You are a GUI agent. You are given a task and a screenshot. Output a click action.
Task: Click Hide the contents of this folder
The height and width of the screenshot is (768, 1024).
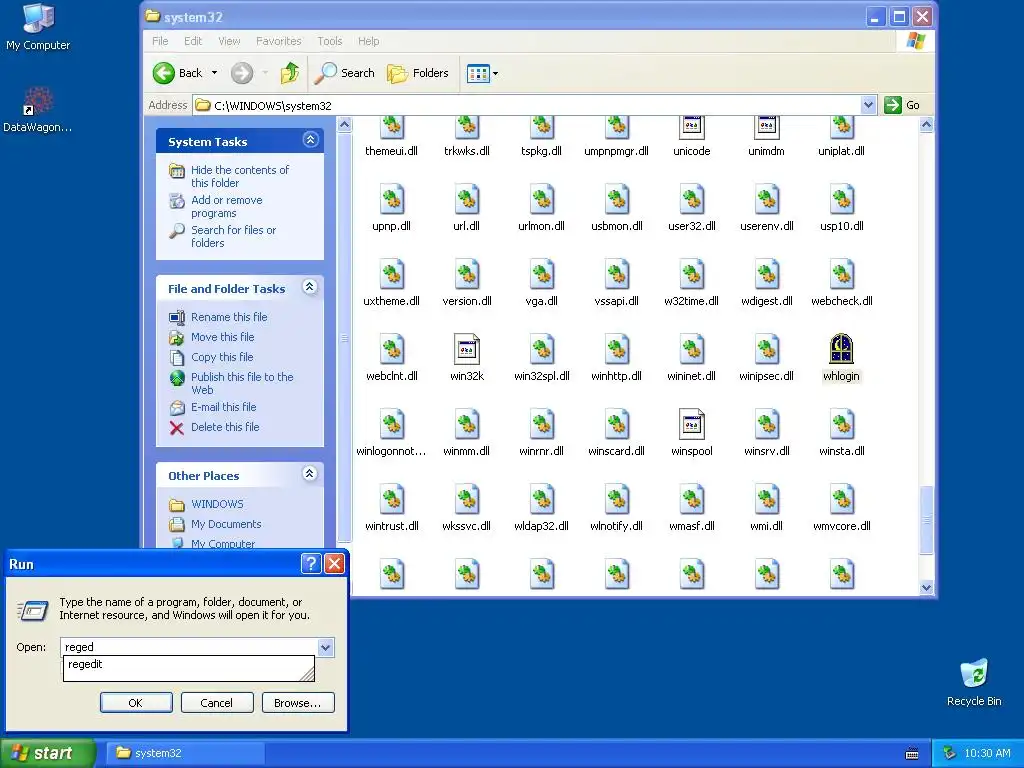239,176
